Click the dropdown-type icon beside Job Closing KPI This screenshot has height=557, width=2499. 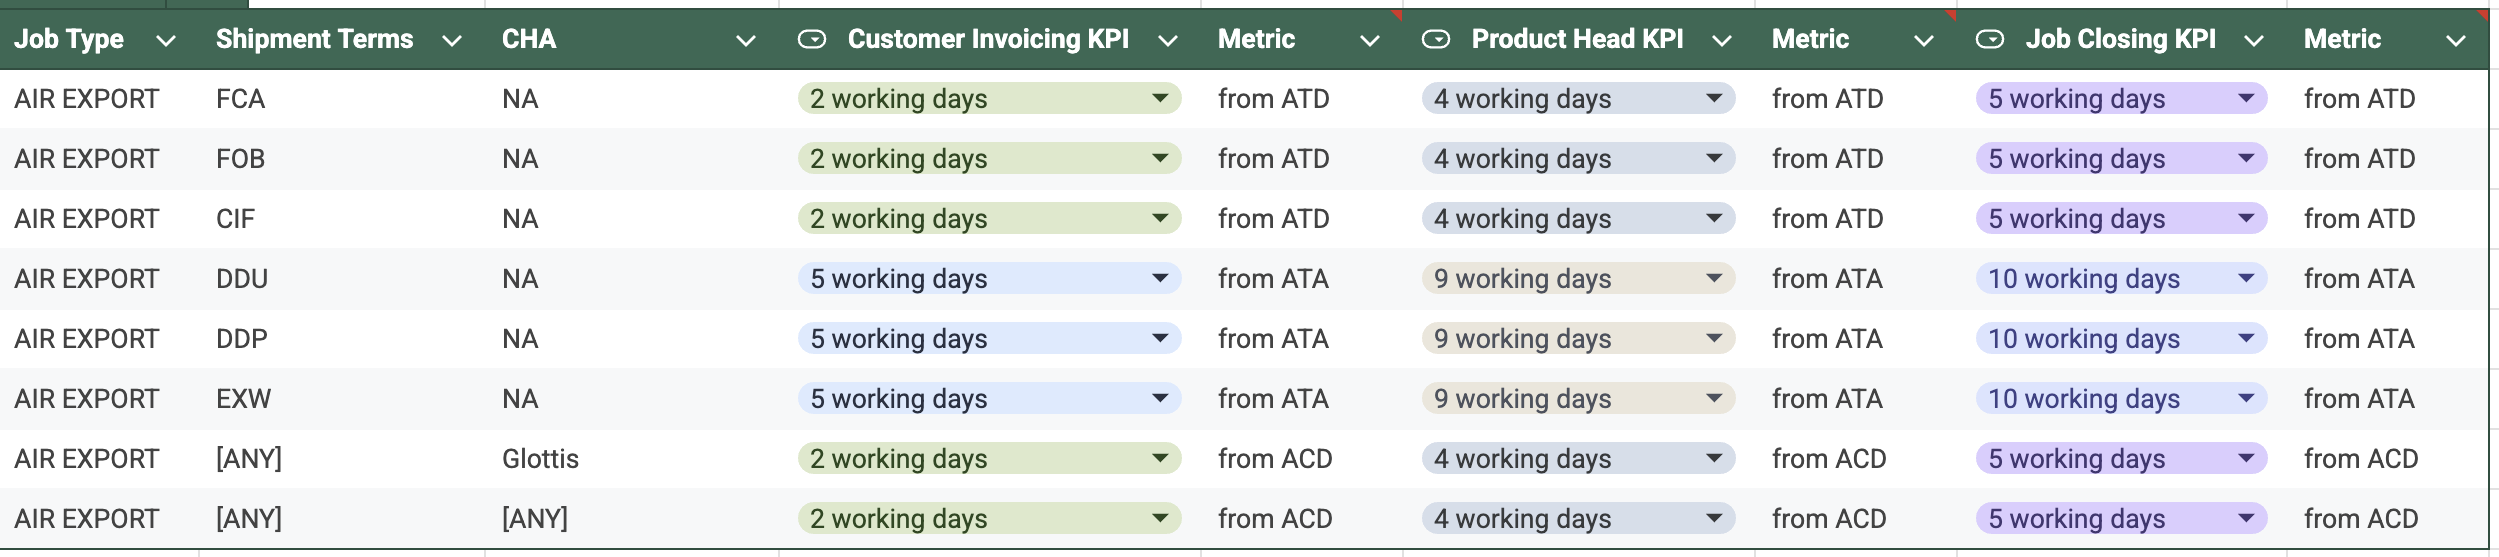[1989, 40]
